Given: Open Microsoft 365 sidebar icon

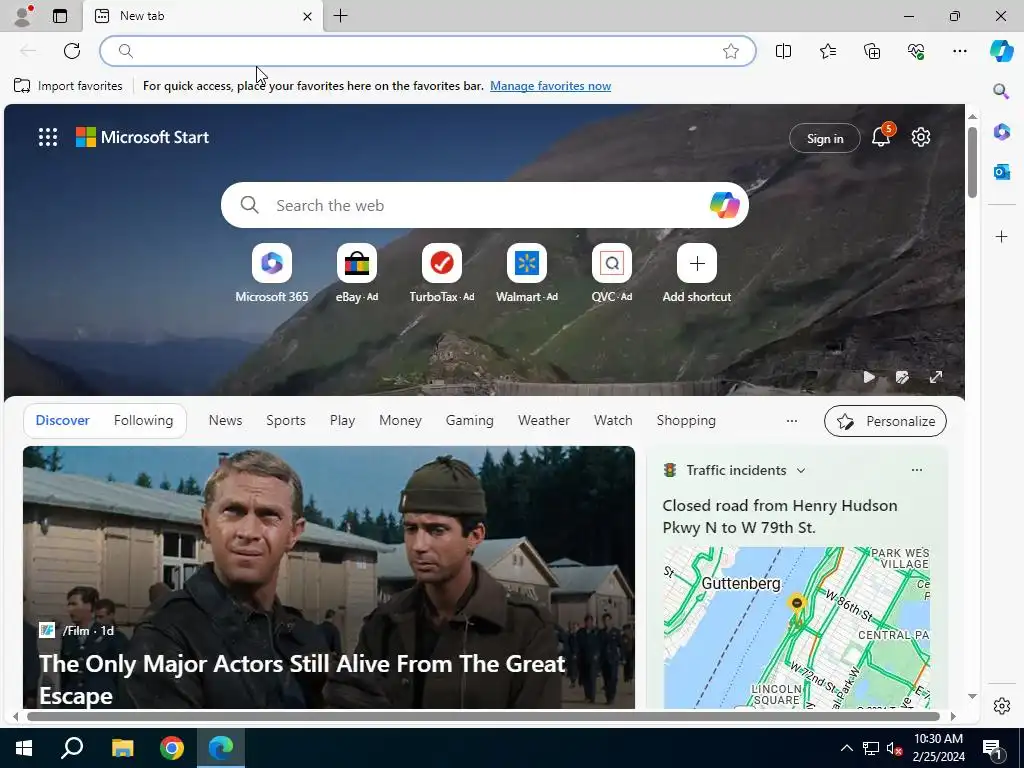Looking at the screenshot, I should pos(1001,132).
